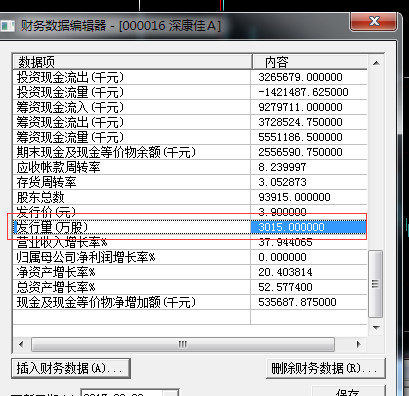Click the 内容 column header
The image size is (409, 396).
(x=310, y=62)
